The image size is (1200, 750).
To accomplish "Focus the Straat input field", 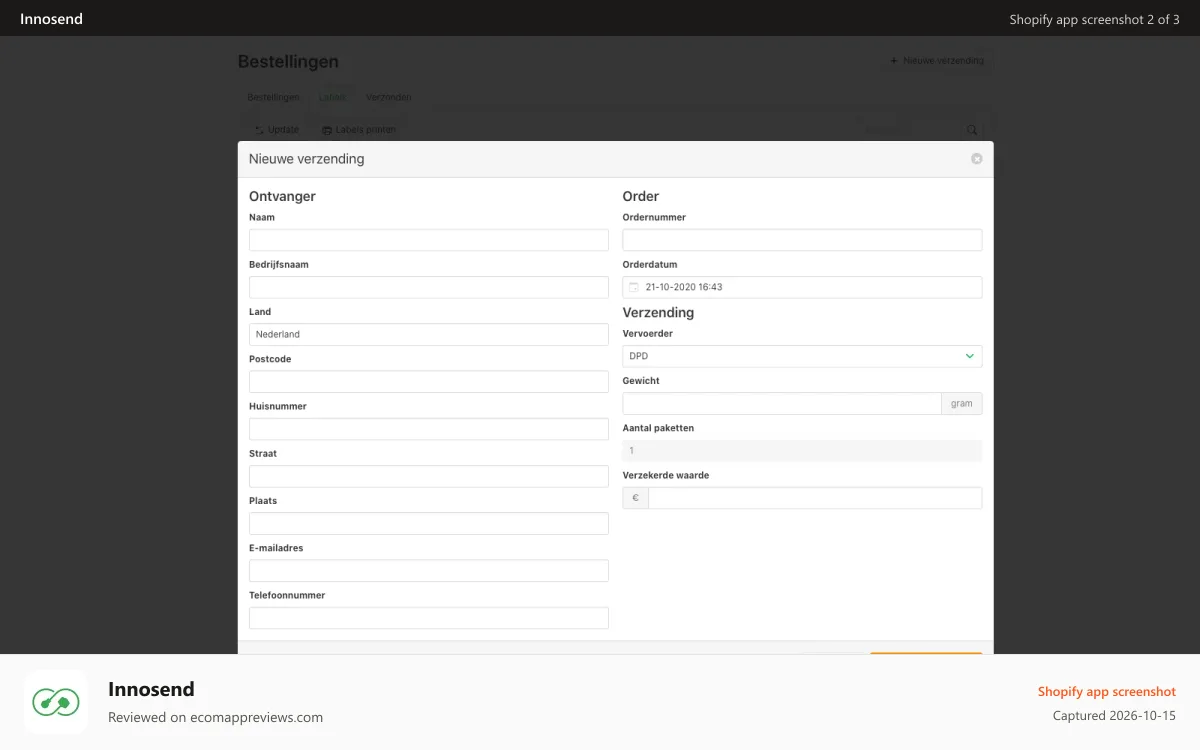I will [x=429, y=476].
